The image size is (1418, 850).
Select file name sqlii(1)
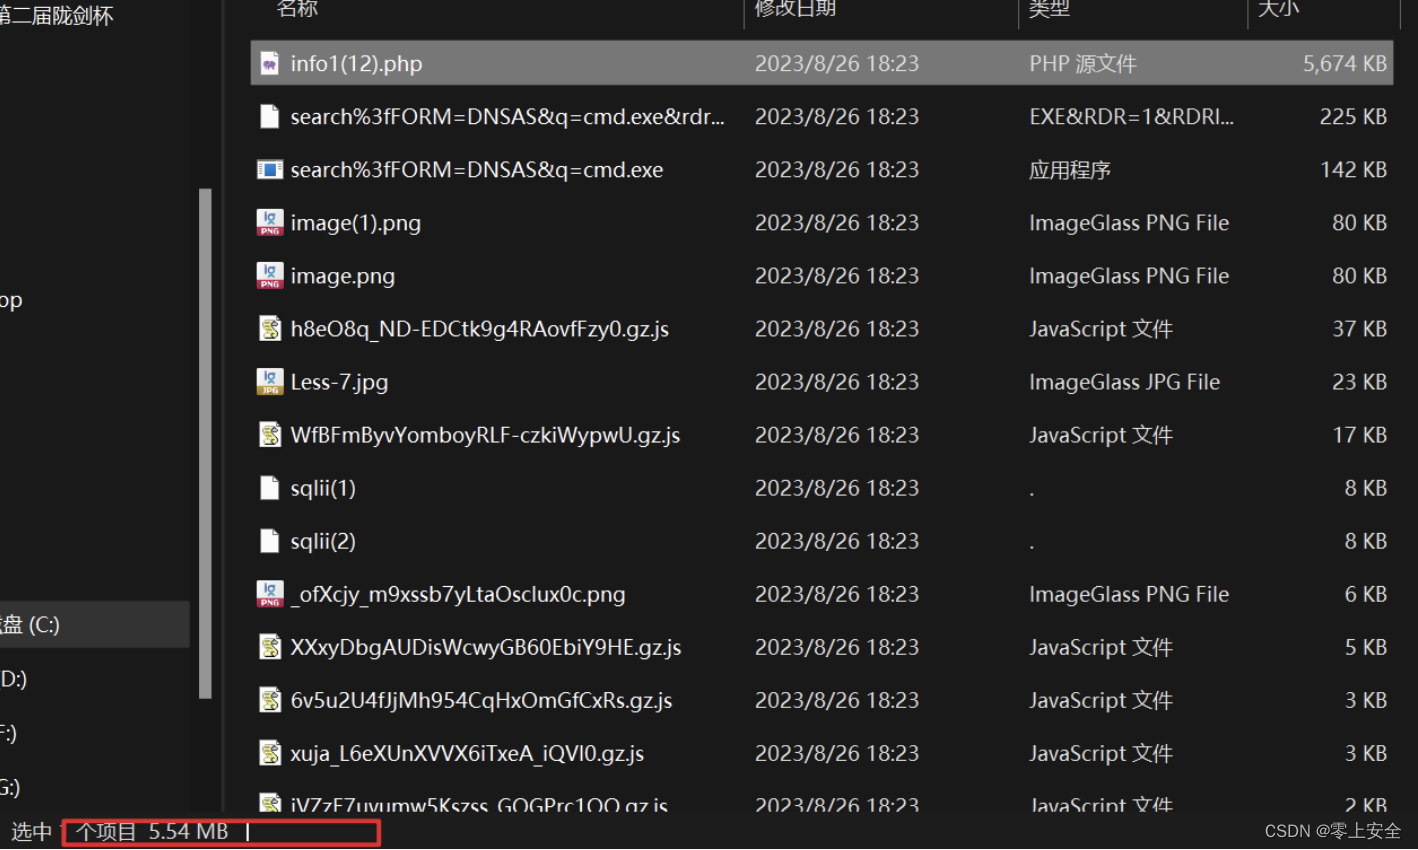click(x=323, y=488)
